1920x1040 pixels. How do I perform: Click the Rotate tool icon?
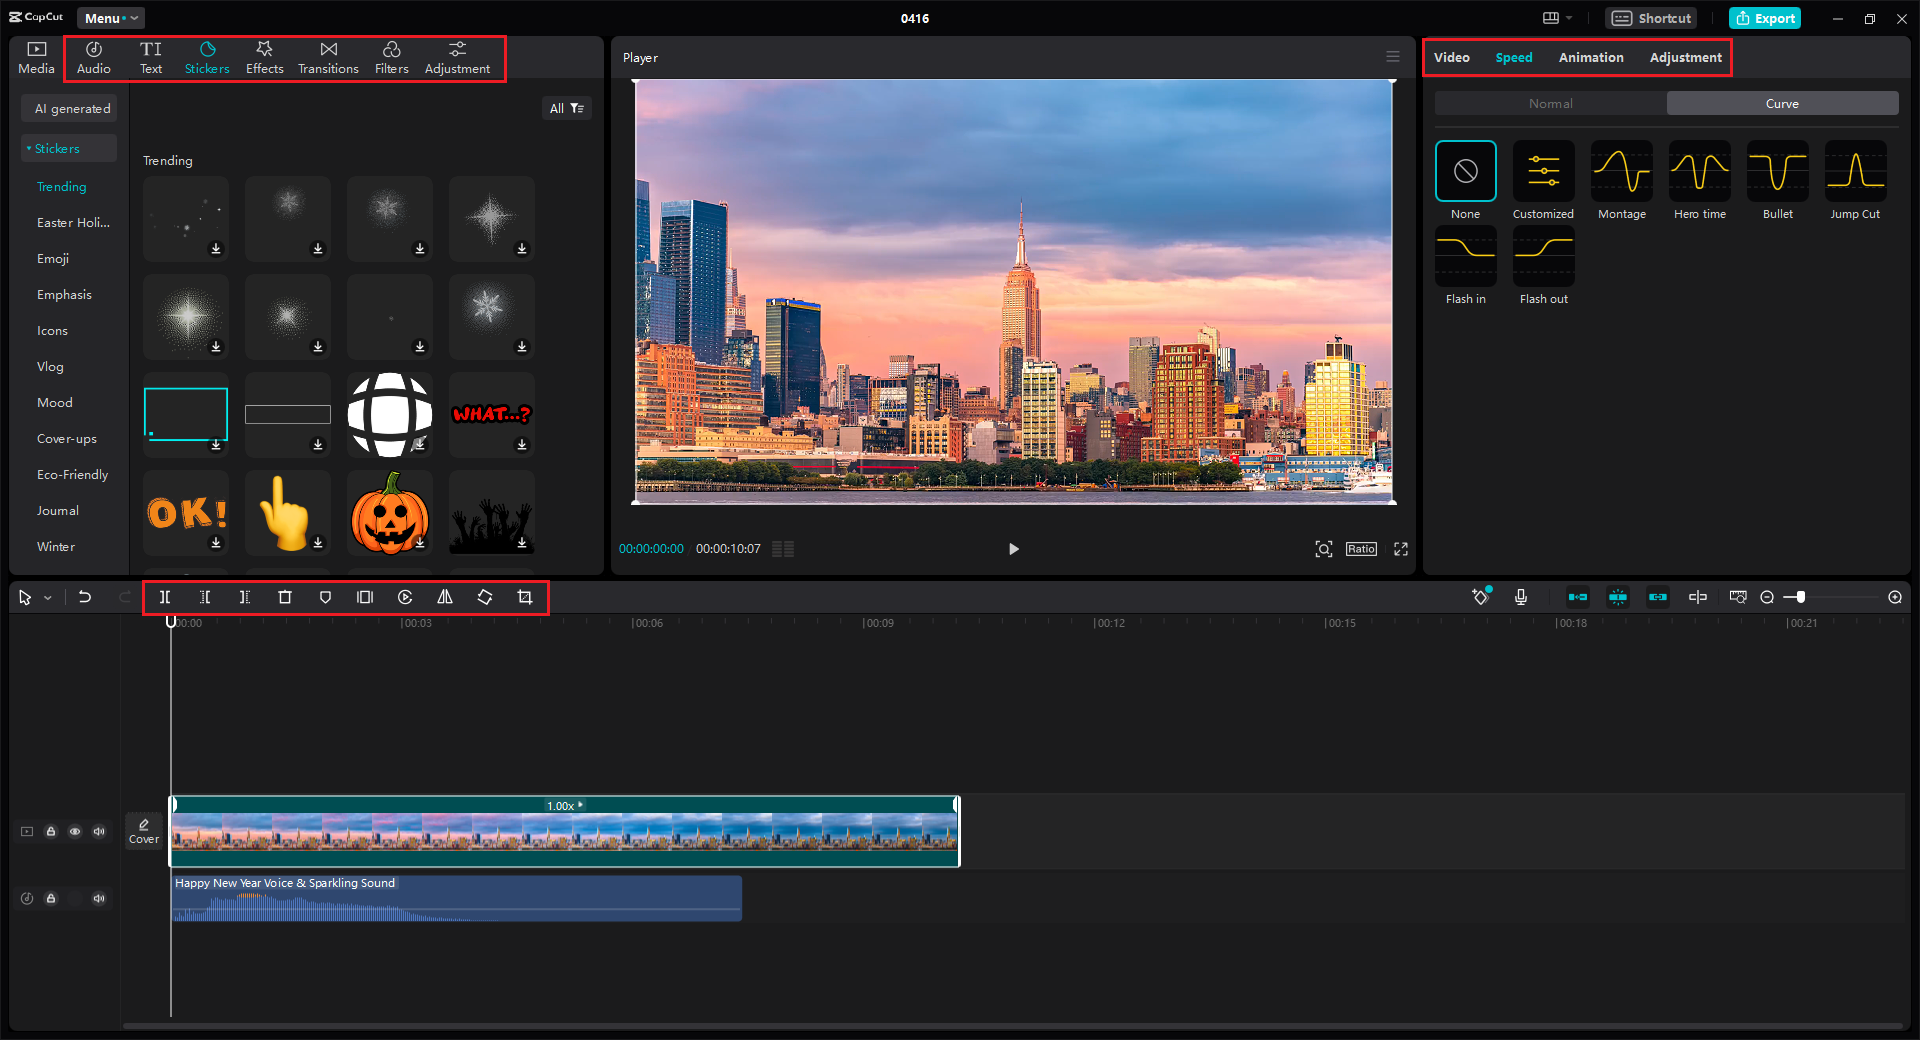click(x=485, y=597)
